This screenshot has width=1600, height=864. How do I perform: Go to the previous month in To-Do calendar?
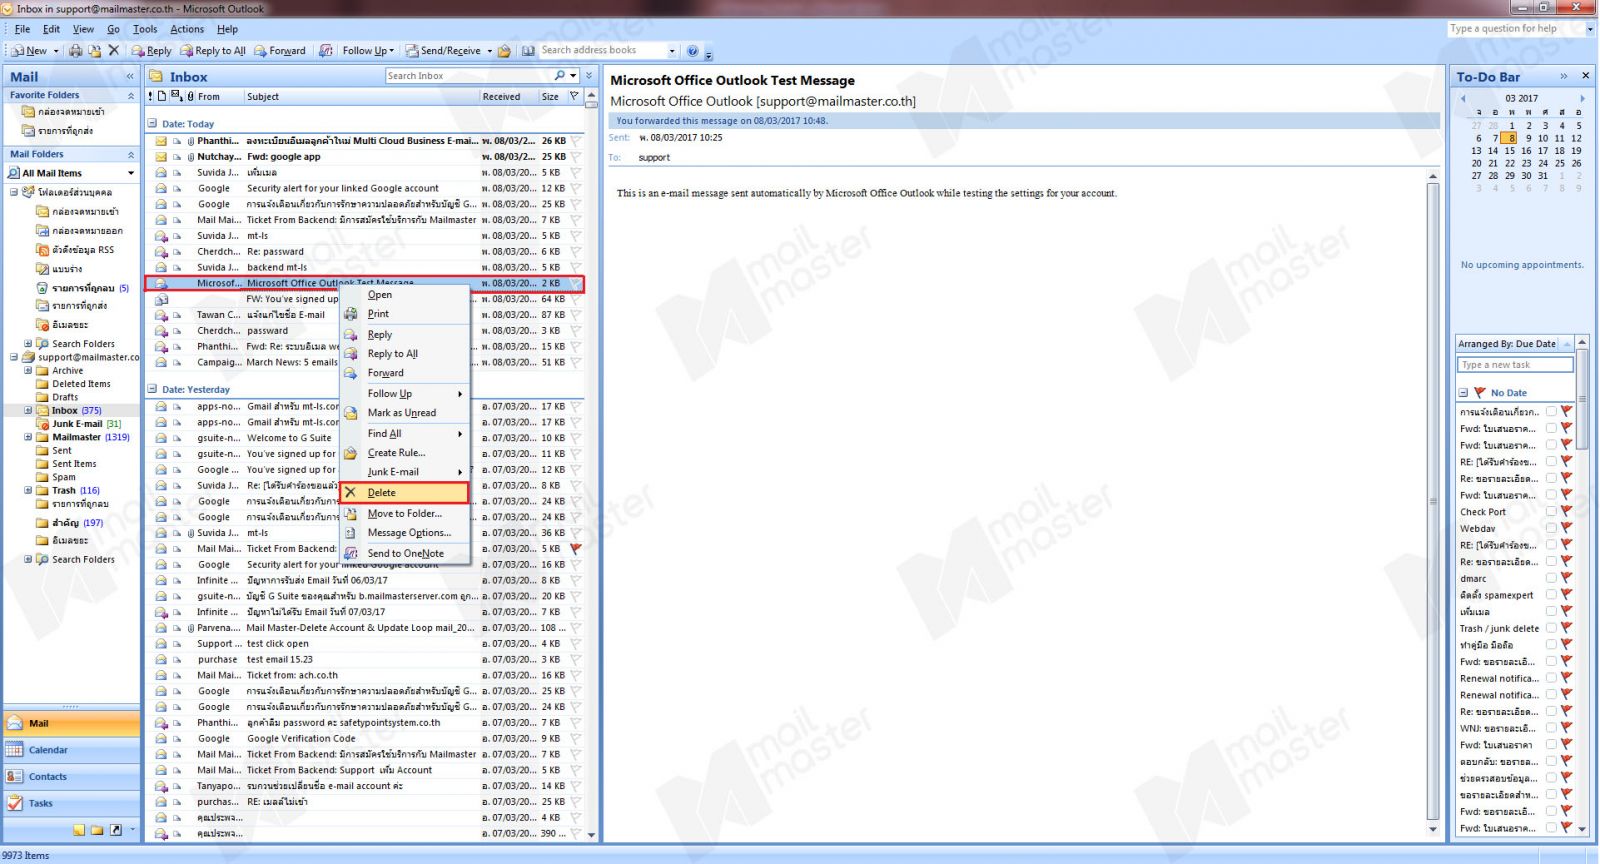pyautogui.click(x=1463, y=99)
